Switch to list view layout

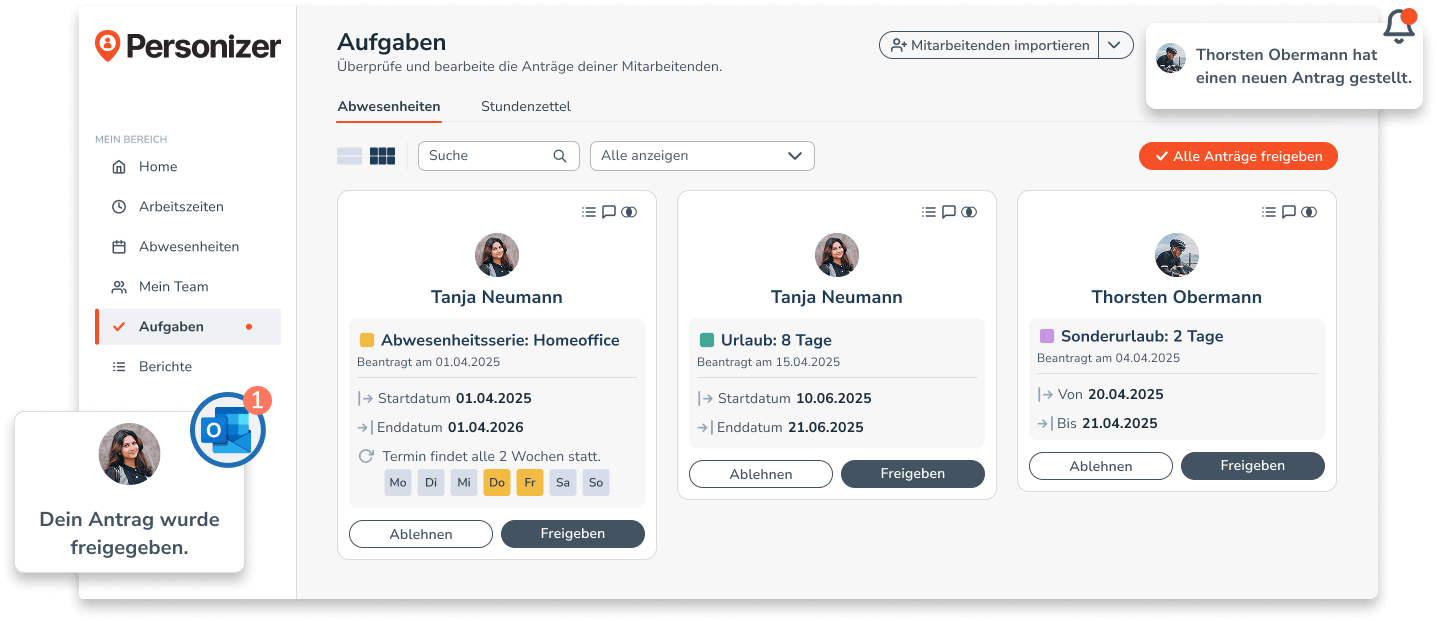point(349,156)
